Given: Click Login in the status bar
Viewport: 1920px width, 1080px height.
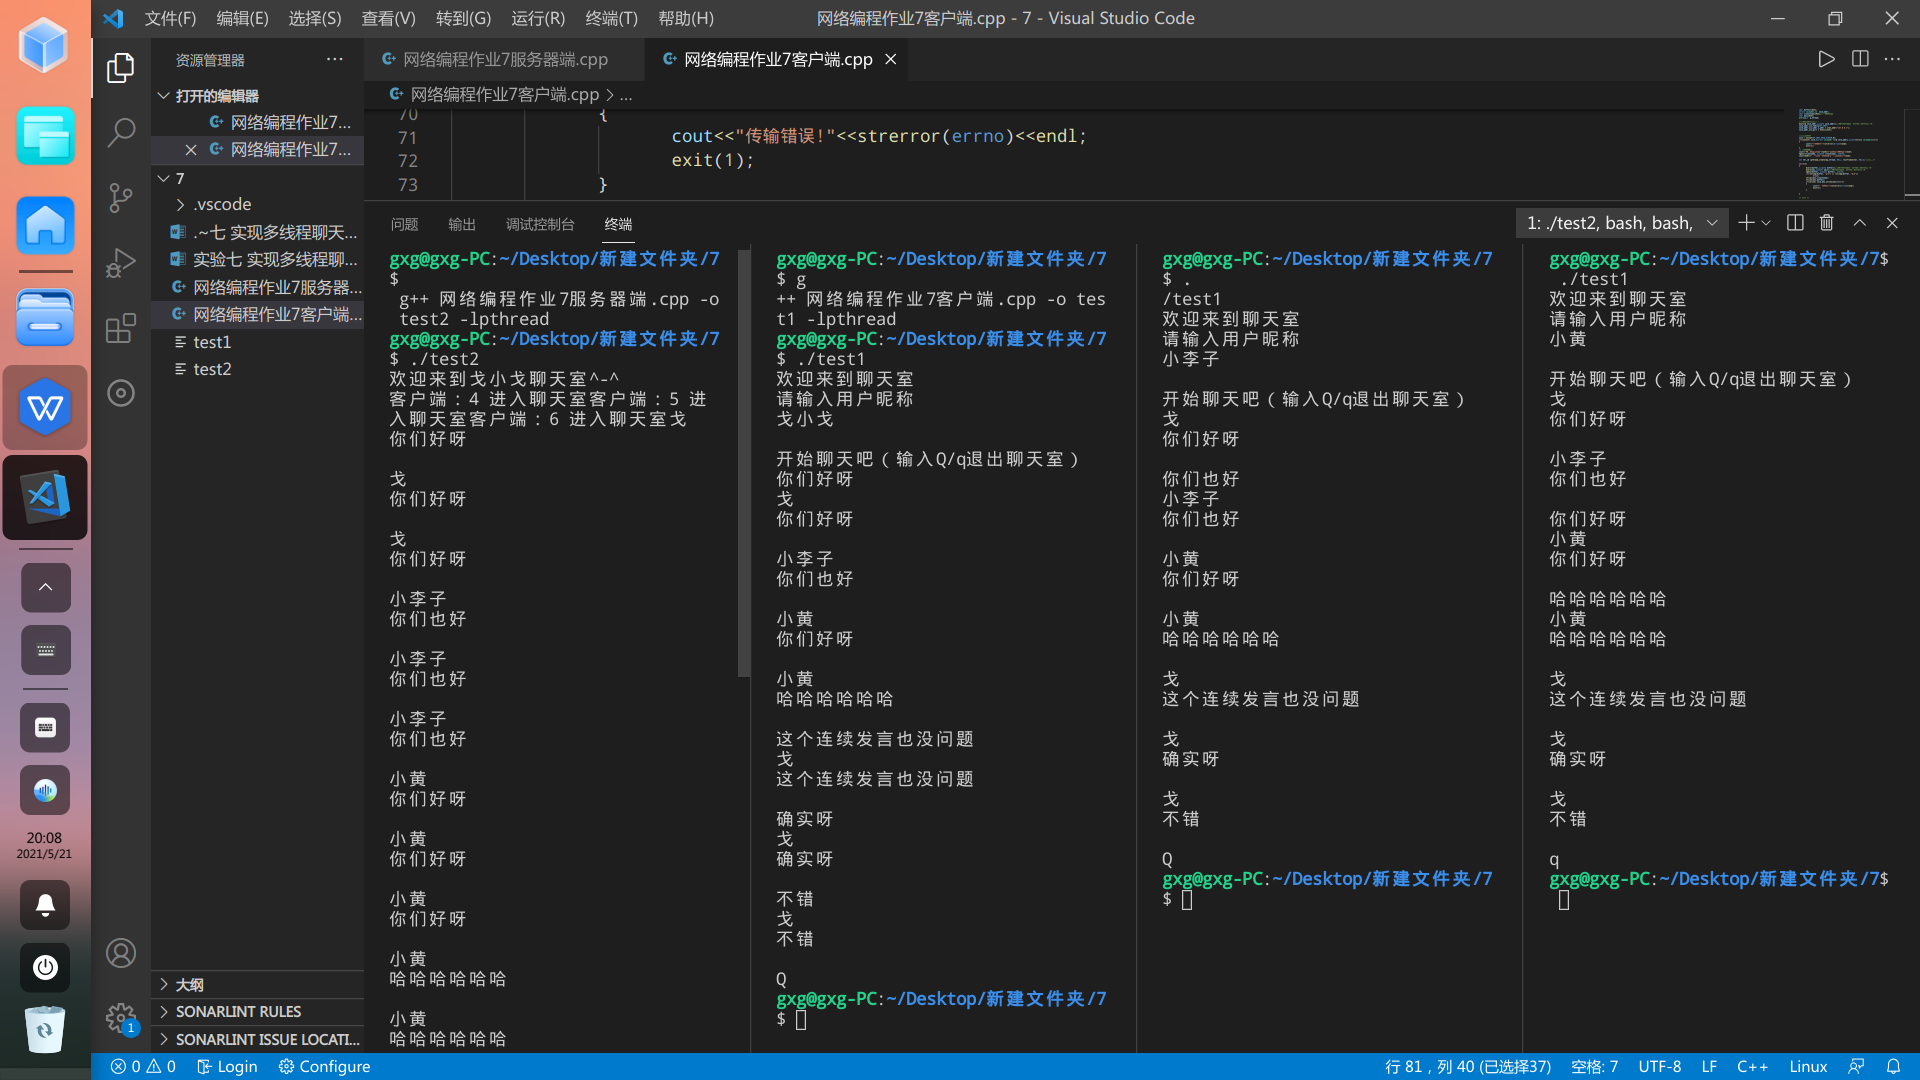Looking at the screenshot, I should 227,1066.
